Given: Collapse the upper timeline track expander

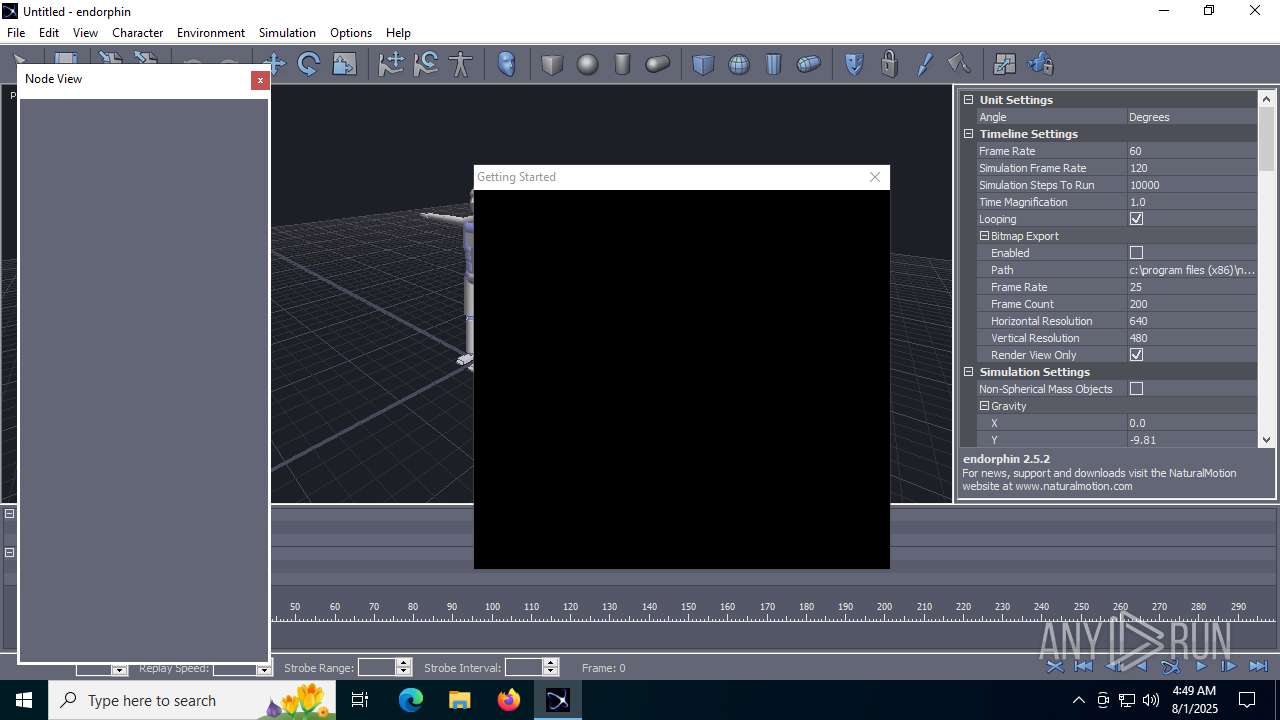Looking at the screenshot, I should tap(9, 514).
